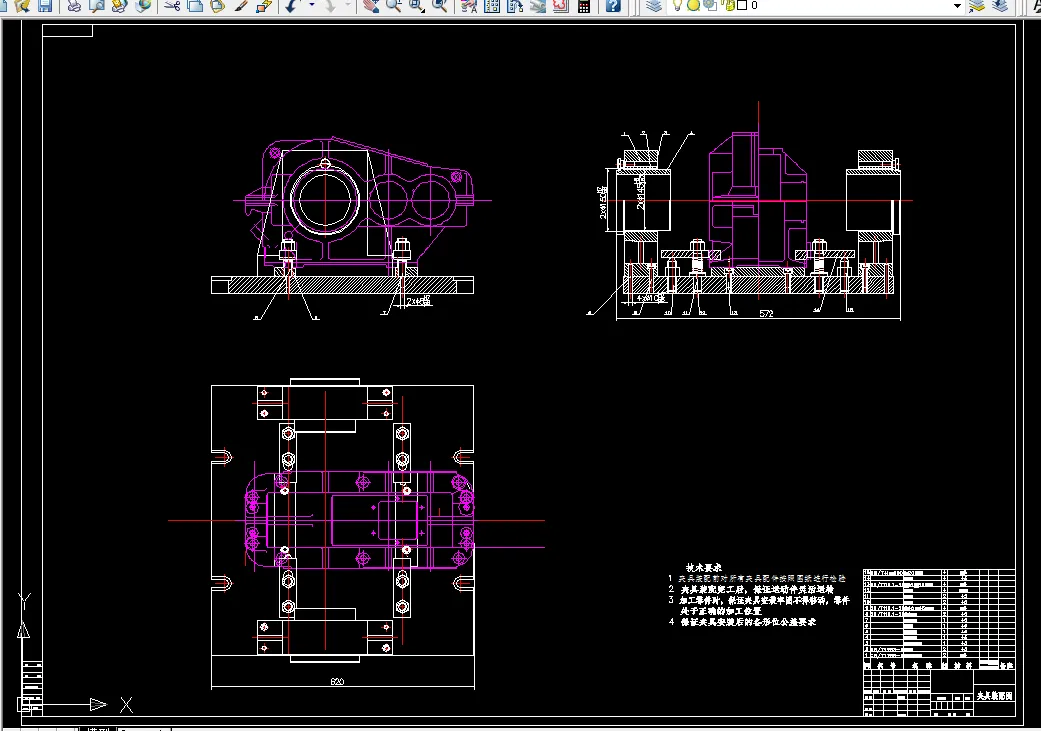Viewport: 1041px width, 731px height.
Task: Click the Paste clipboard icon
Action: pyautogui.click(x=218, y=6)
